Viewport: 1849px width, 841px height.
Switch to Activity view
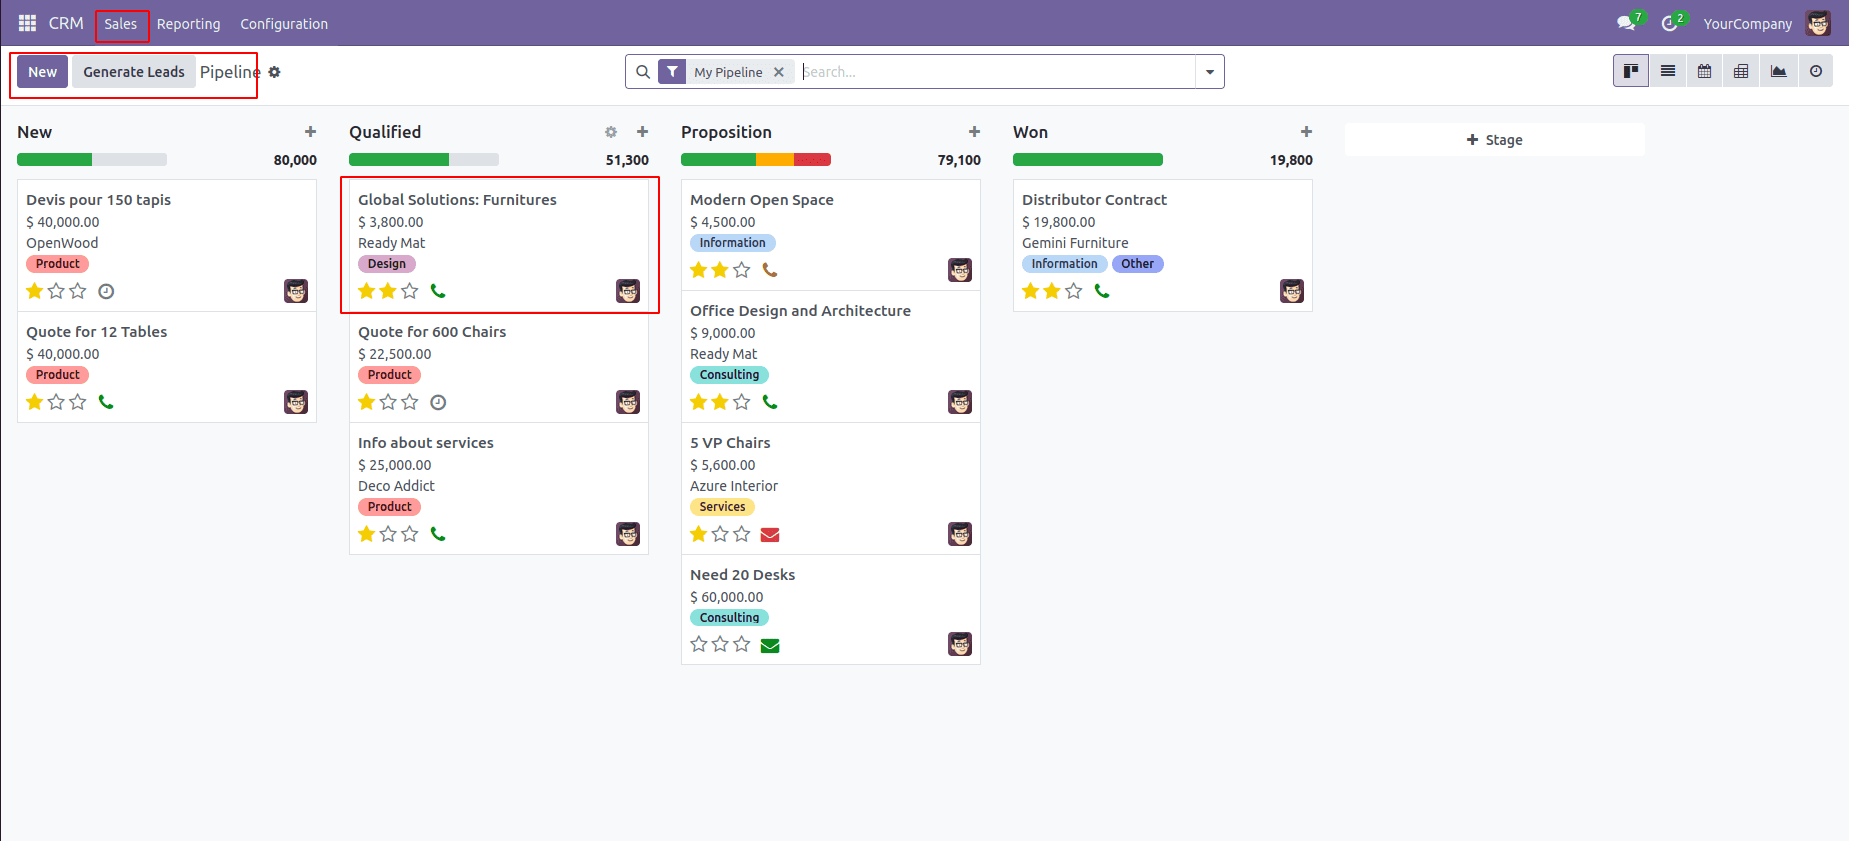tap(1815, 71)
